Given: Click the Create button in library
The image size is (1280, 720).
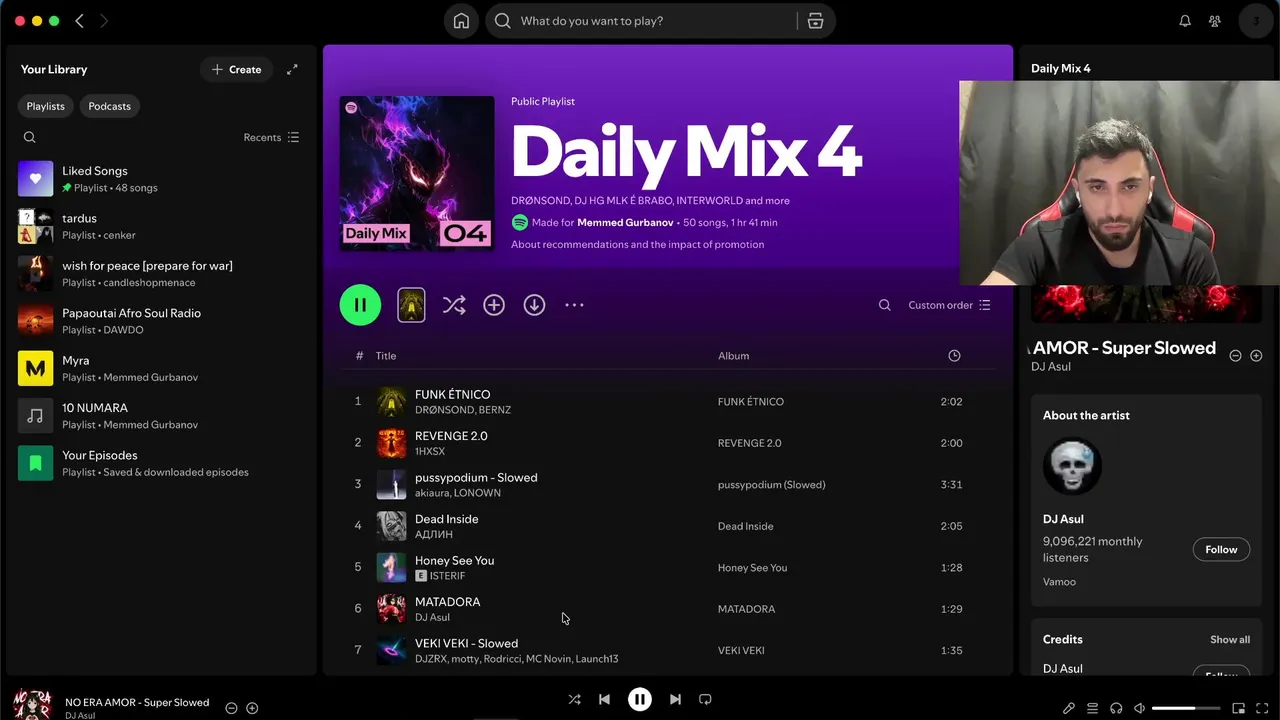Looking at the screenshot, I should (x=236, y=69).
